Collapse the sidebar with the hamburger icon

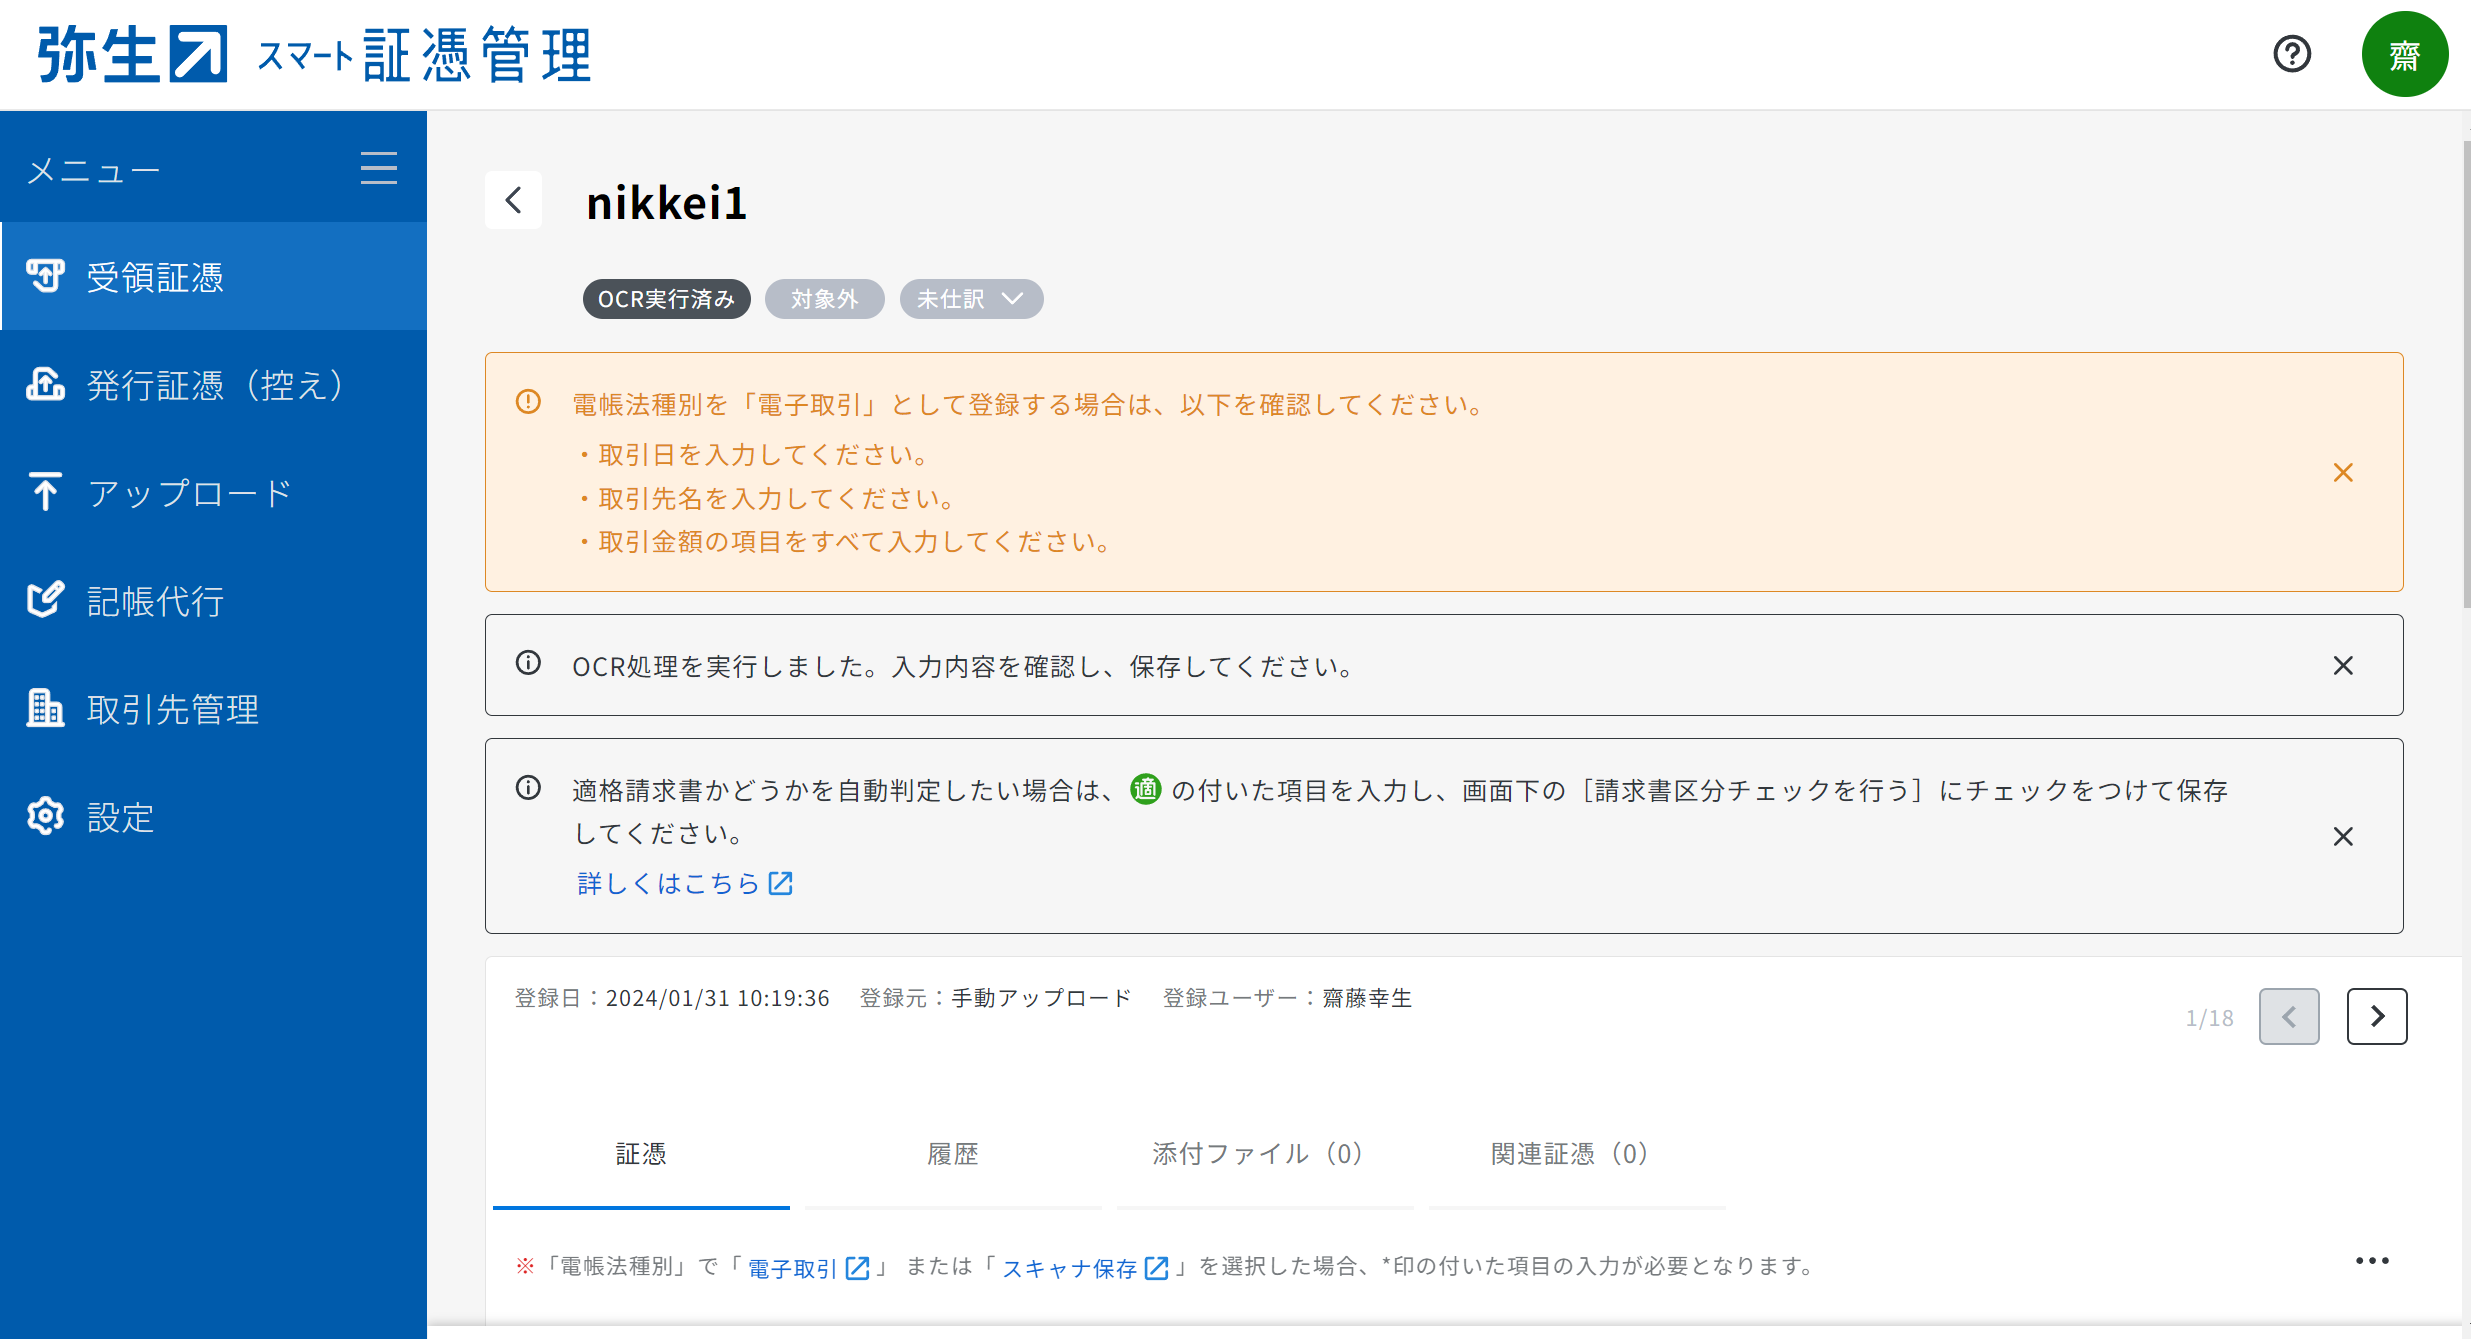[x=379, y=168]
